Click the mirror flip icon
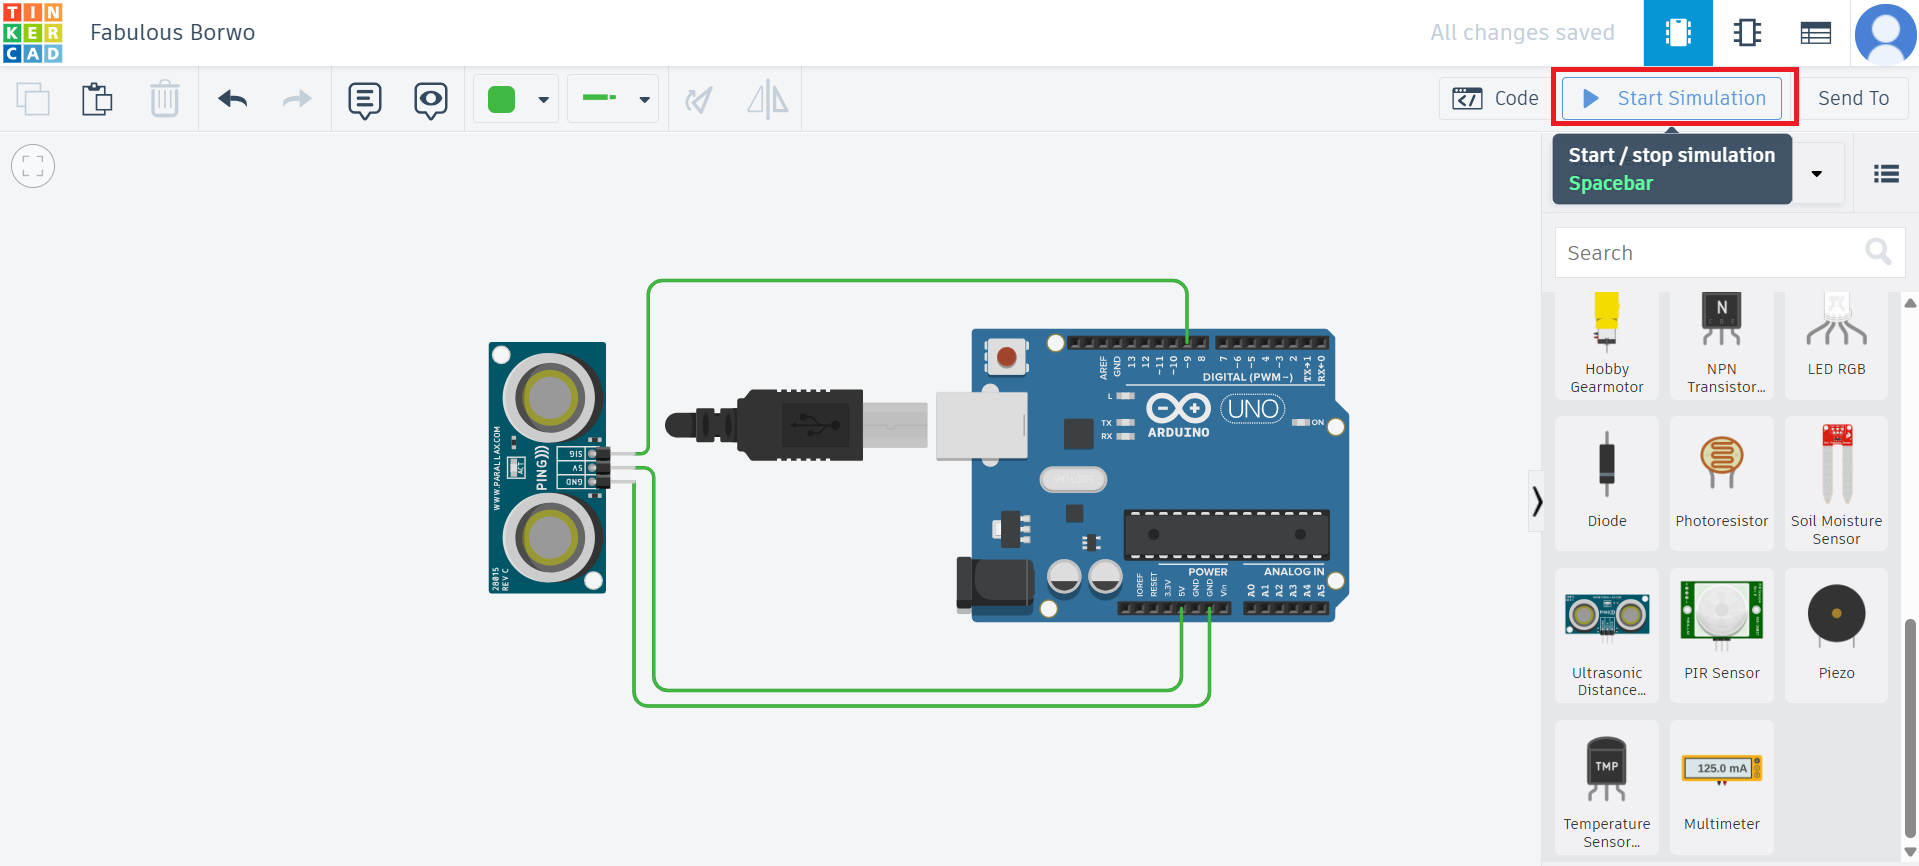 coord(768,99)
